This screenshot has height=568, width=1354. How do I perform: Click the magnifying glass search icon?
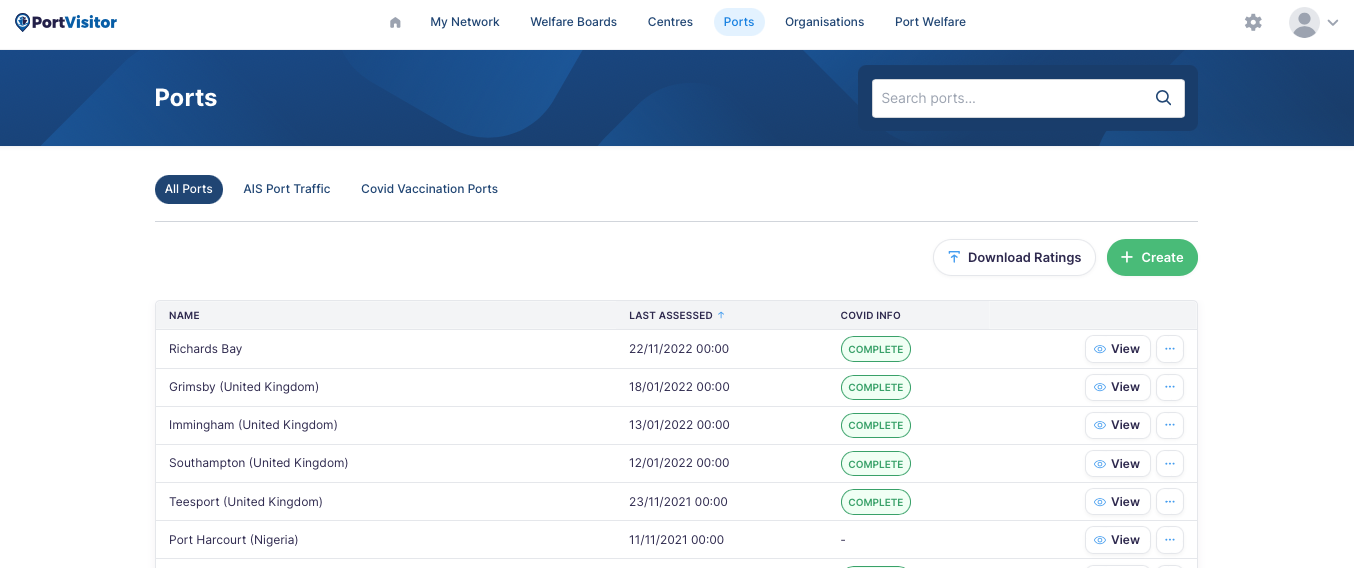point(1163,98)
